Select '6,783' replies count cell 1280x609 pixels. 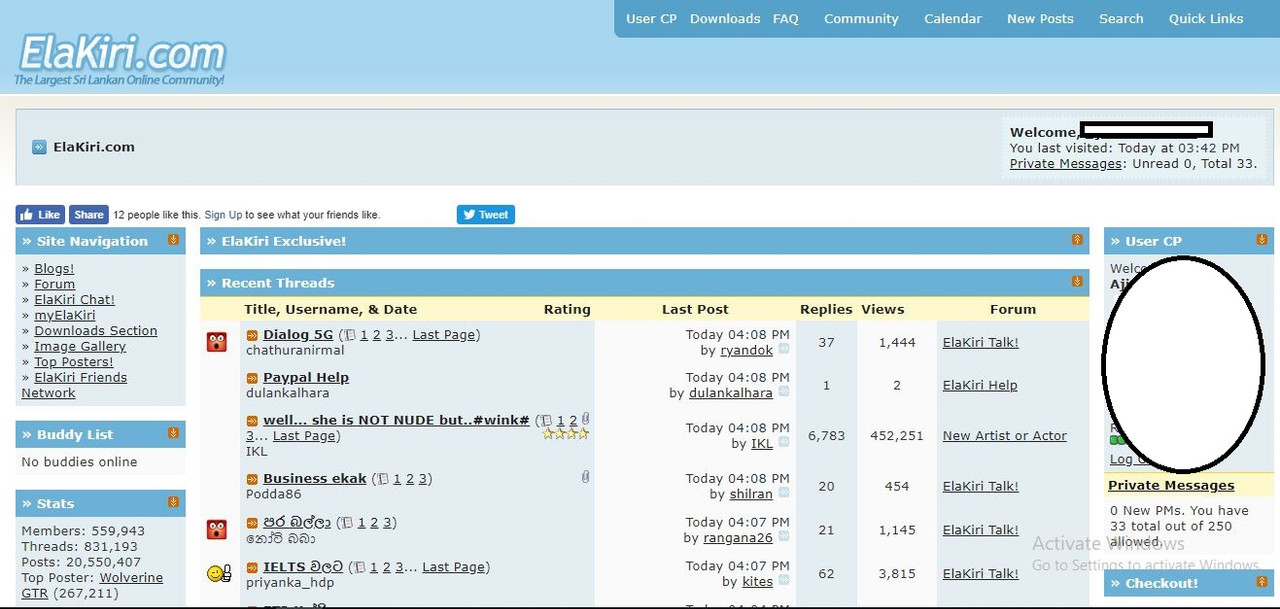(x=826, y=436)
